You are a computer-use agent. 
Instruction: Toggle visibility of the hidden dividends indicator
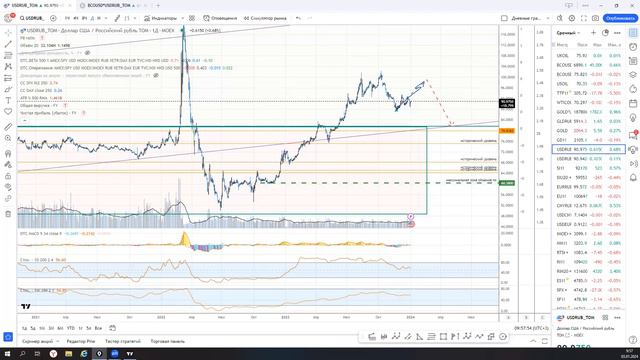pos(156,76)
